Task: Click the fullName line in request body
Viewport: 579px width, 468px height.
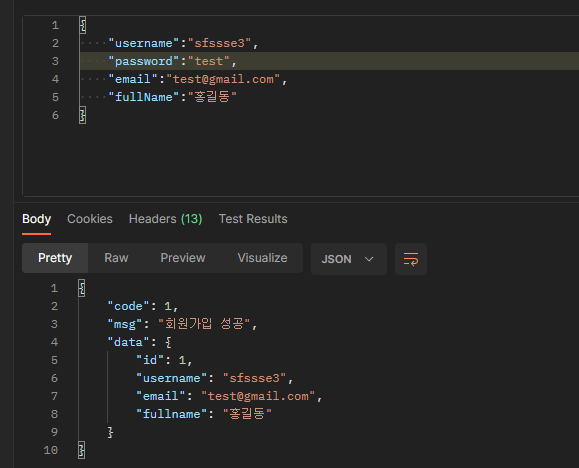Action: 172,97
